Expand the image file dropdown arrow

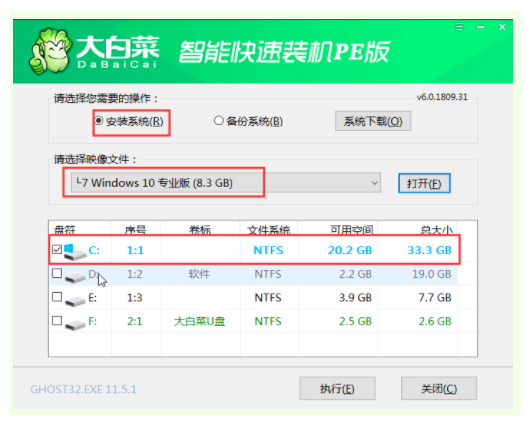[x=374, y=183]
